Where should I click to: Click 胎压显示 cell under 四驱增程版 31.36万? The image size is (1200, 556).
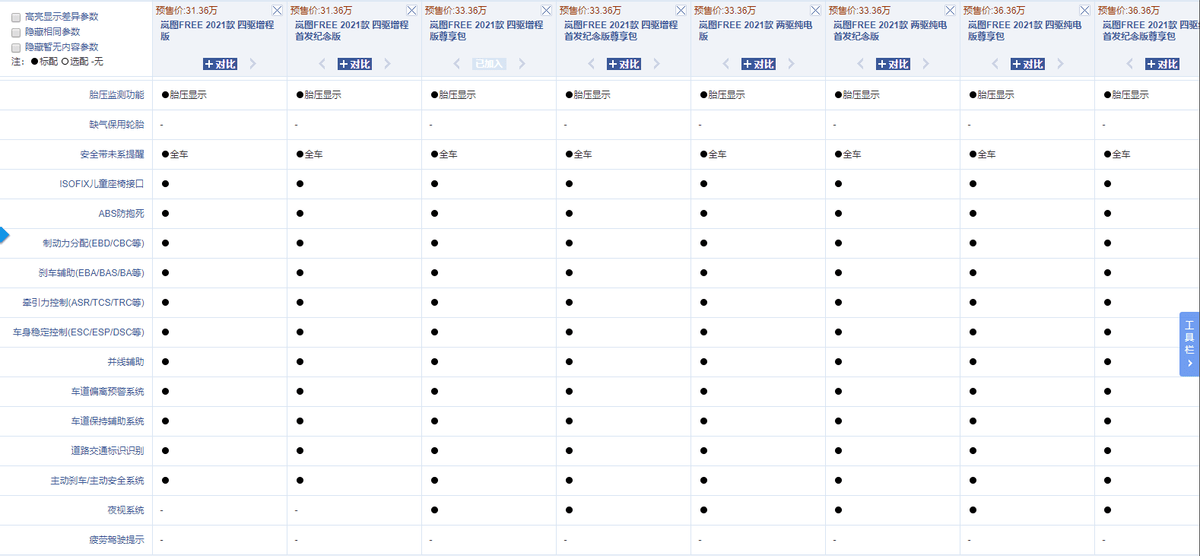[184, 95]
